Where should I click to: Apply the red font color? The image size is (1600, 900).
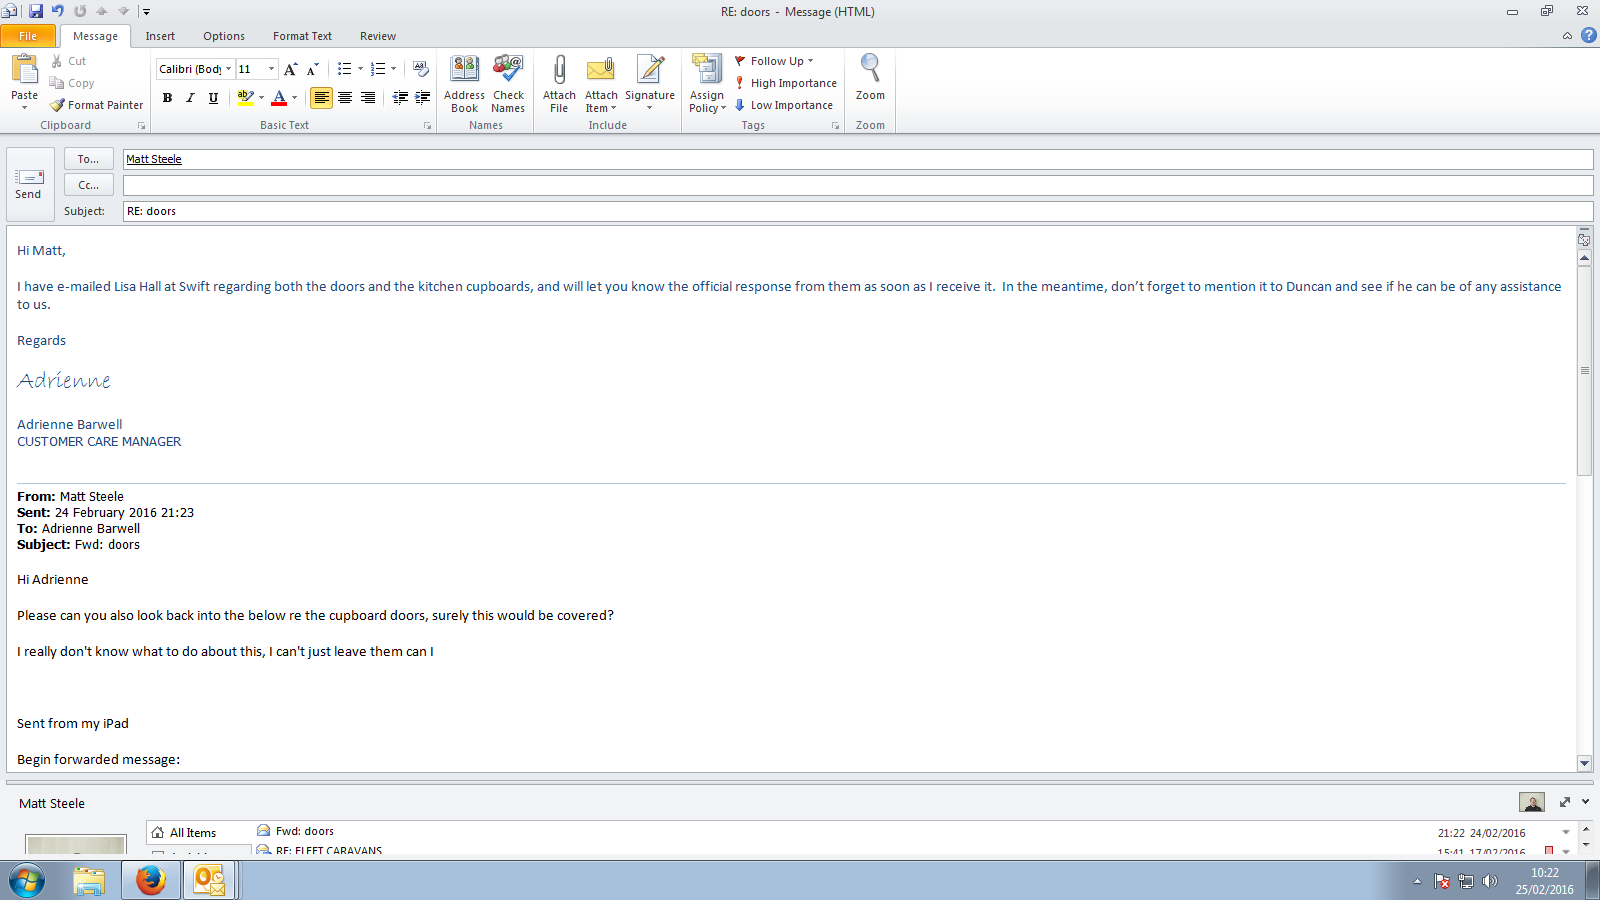click(279, 97)
